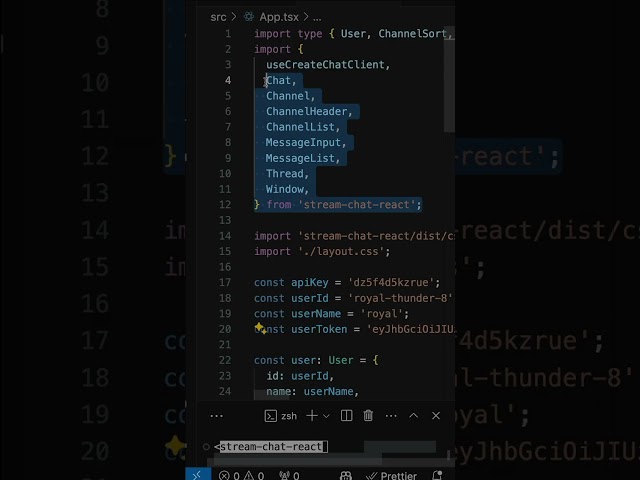Open the terminal launch profile dropdown arrow
The image size is (640, 480).
326,416
